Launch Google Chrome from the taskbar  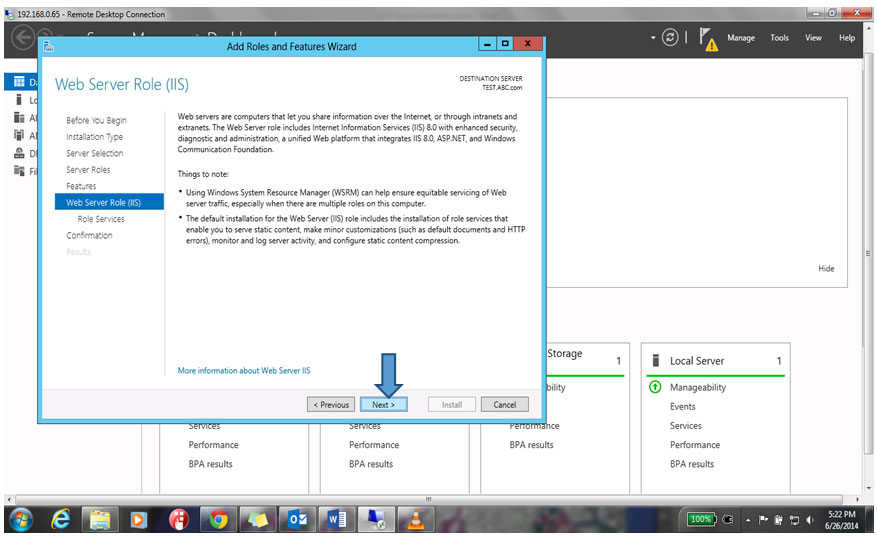tap(218, 521)
